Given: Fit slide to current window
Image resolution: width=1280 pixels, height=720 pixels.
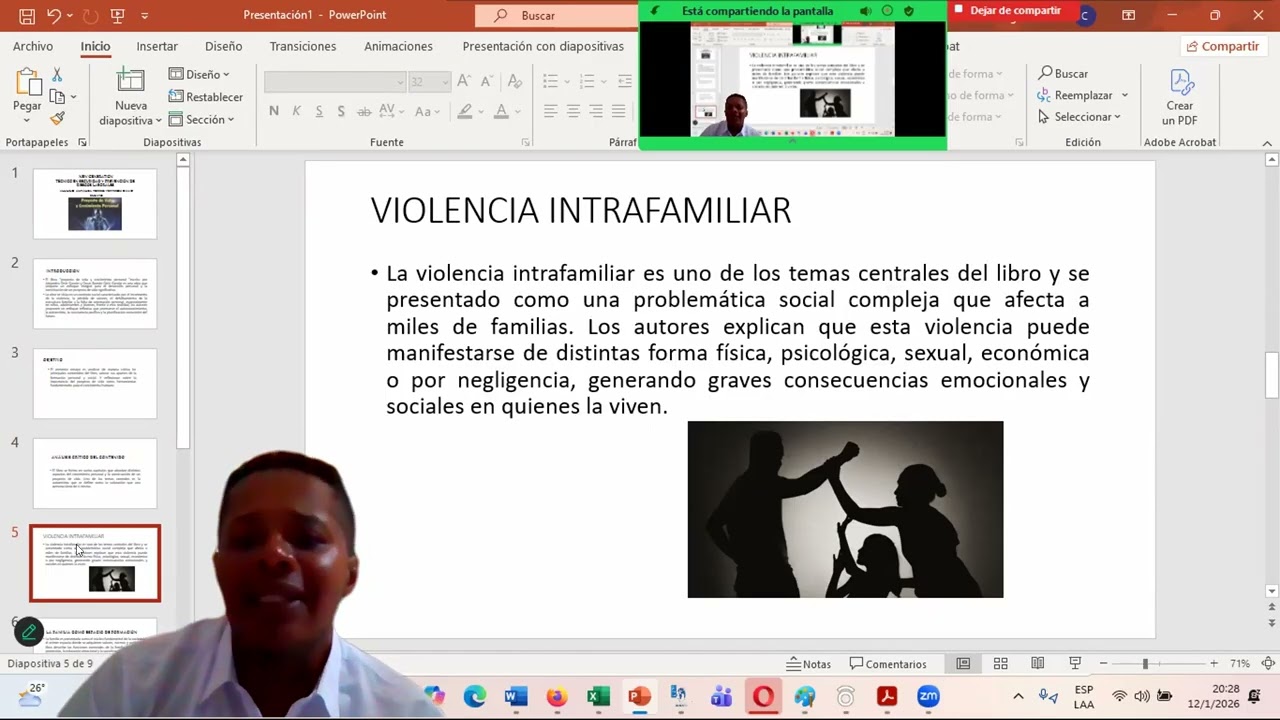Looking at the screenshot, I should click(x=1268, y=664).
